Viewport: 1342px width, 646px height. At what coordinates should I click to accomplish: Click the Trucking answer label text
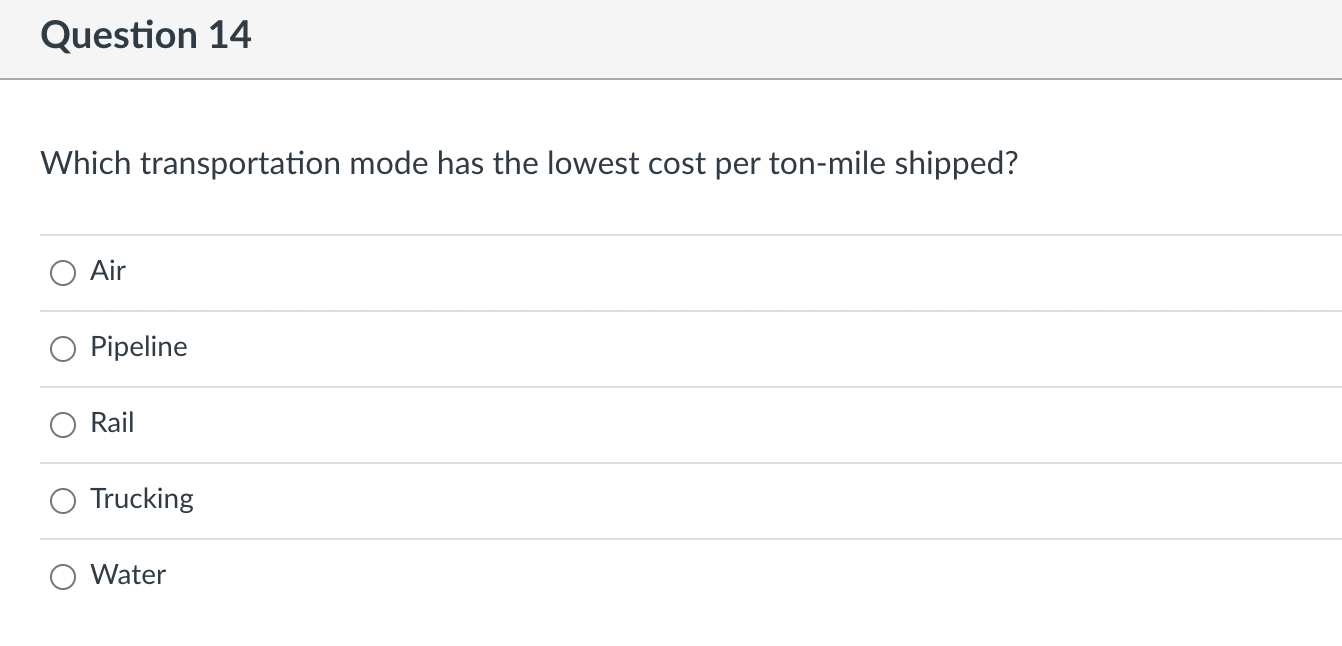[142, 499]
